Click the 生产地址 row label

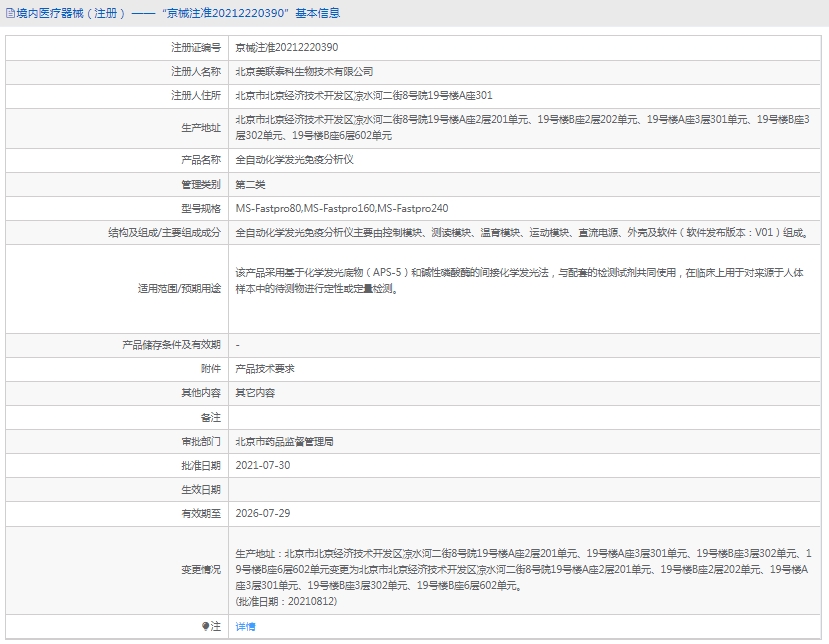[200, 128]
